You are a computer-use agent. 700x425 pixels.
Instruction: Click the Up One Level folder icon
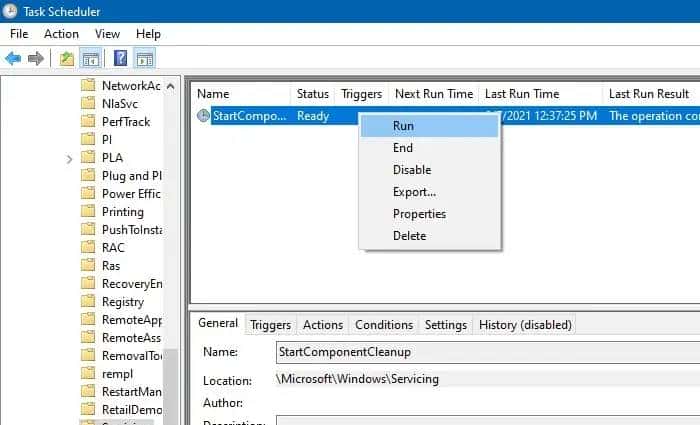[67, 58]
